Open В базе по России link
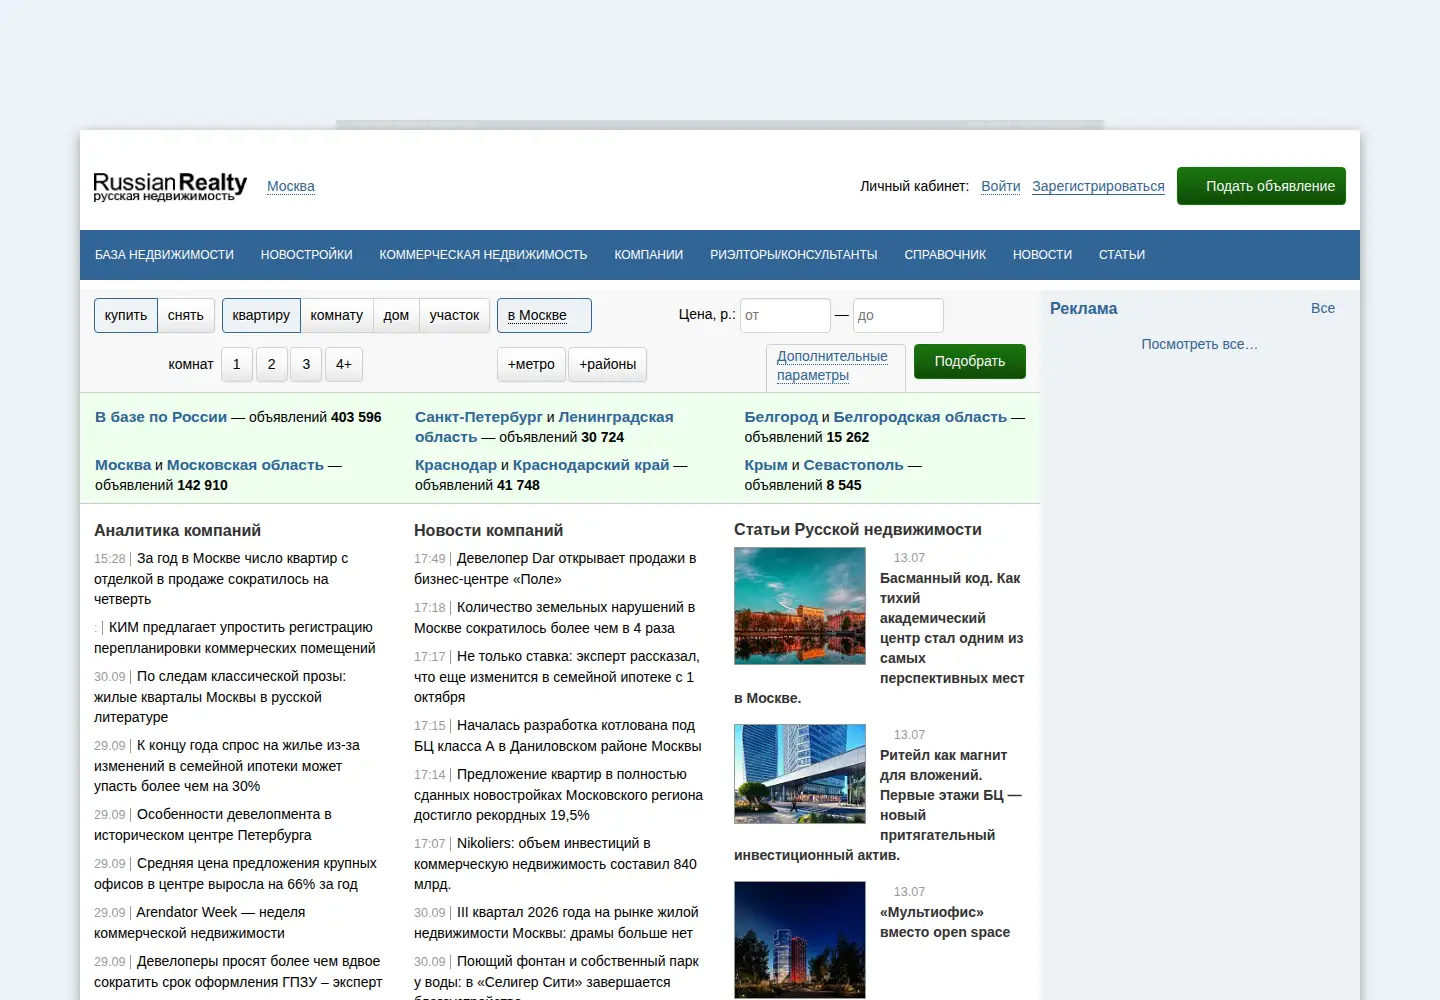Screen dimensions: 1440x1000 [x=161, y=417]
